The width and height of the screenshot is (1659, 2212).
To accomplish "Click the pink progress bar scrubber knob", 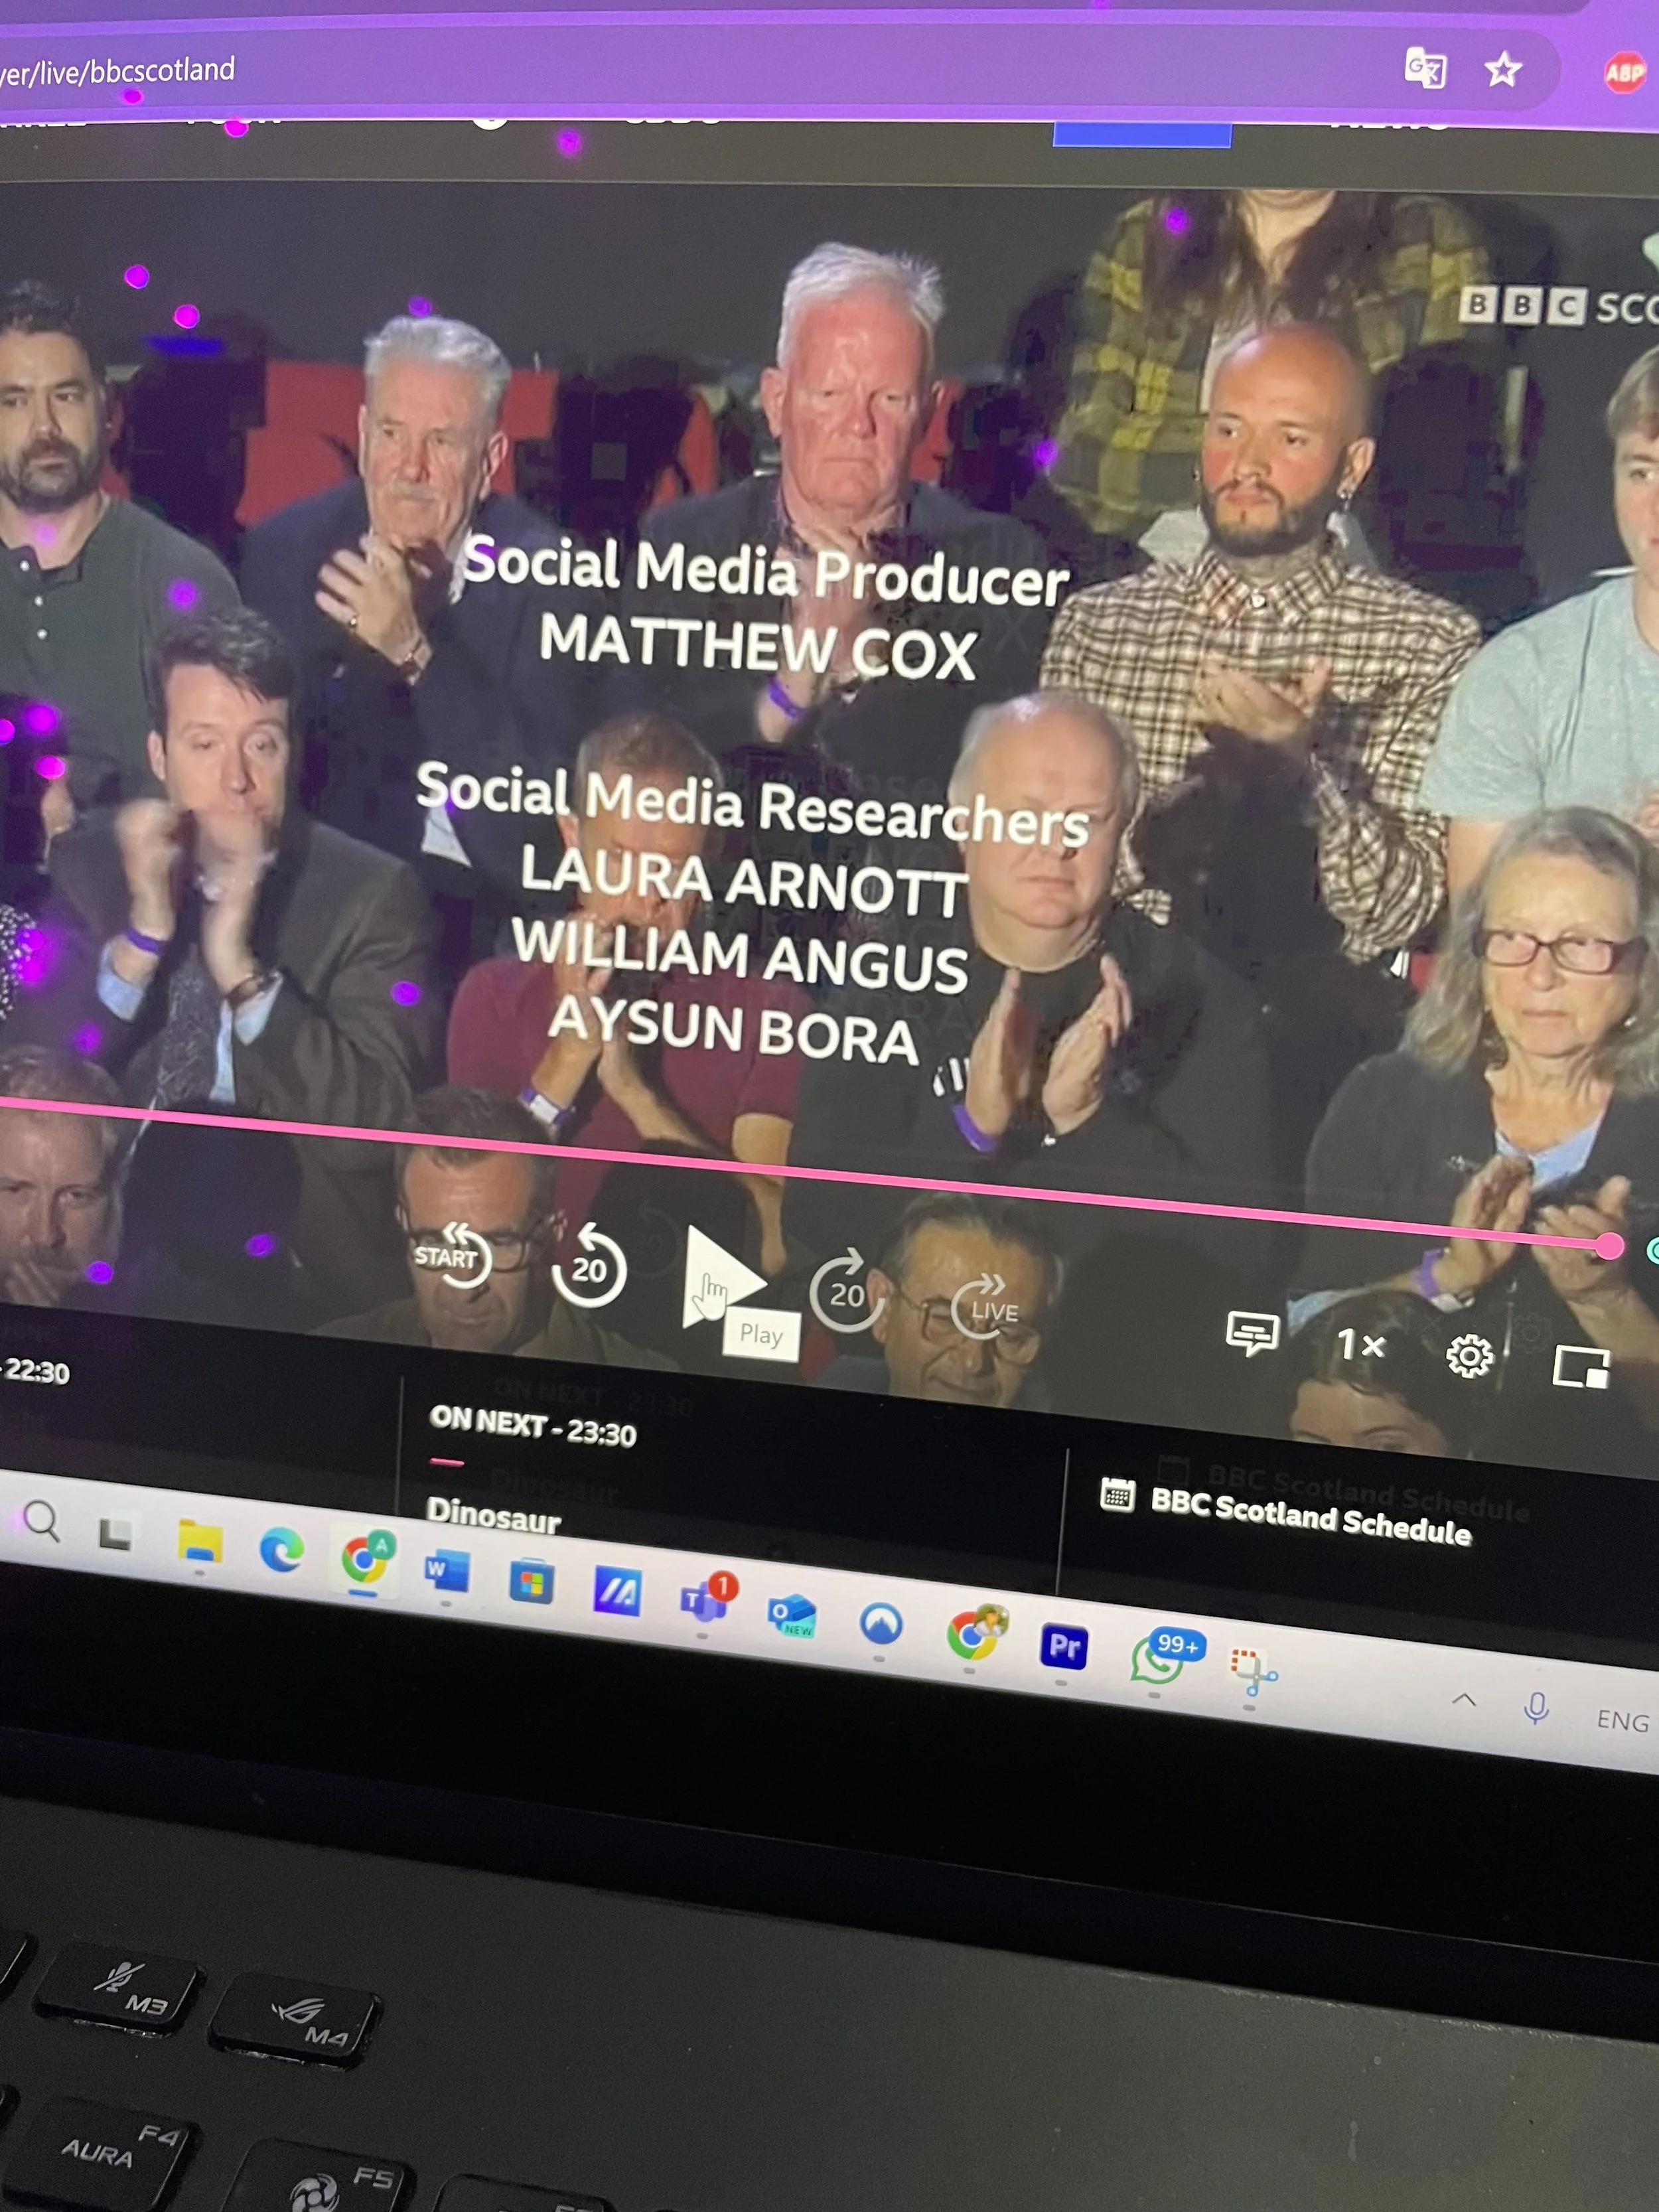I will coord(1609,1246).
